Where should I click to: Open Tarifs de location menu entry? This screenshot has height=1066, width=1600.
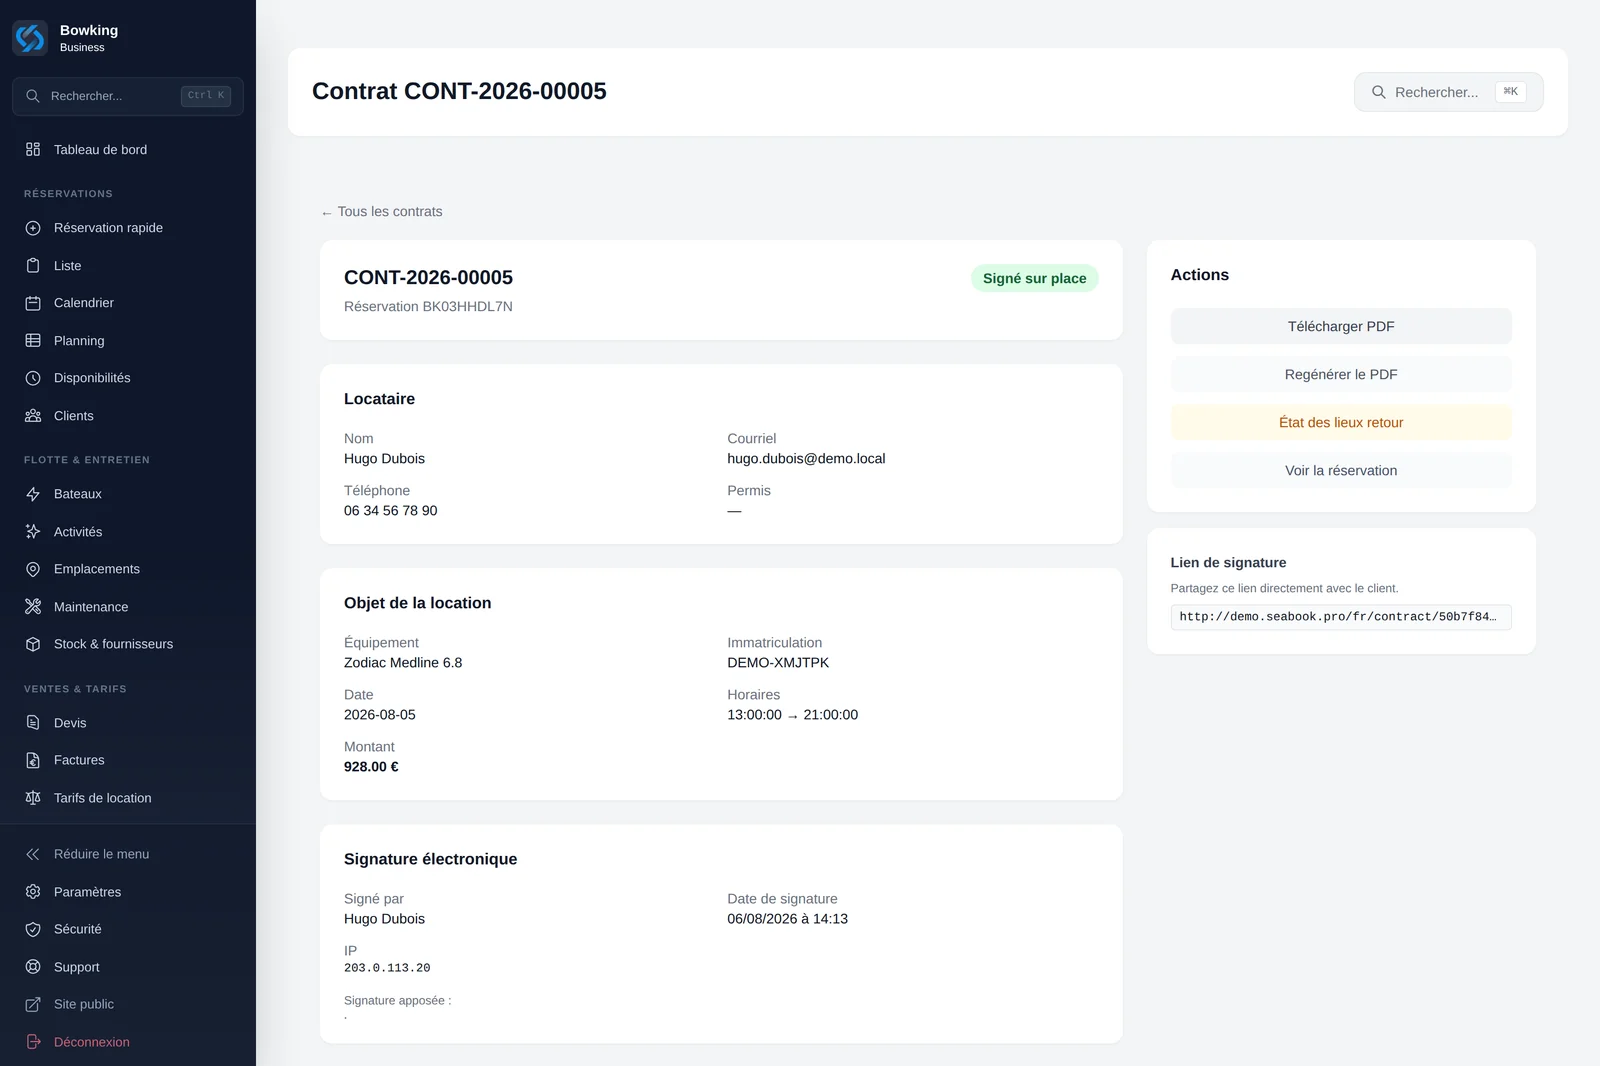[x=128, y=798]
